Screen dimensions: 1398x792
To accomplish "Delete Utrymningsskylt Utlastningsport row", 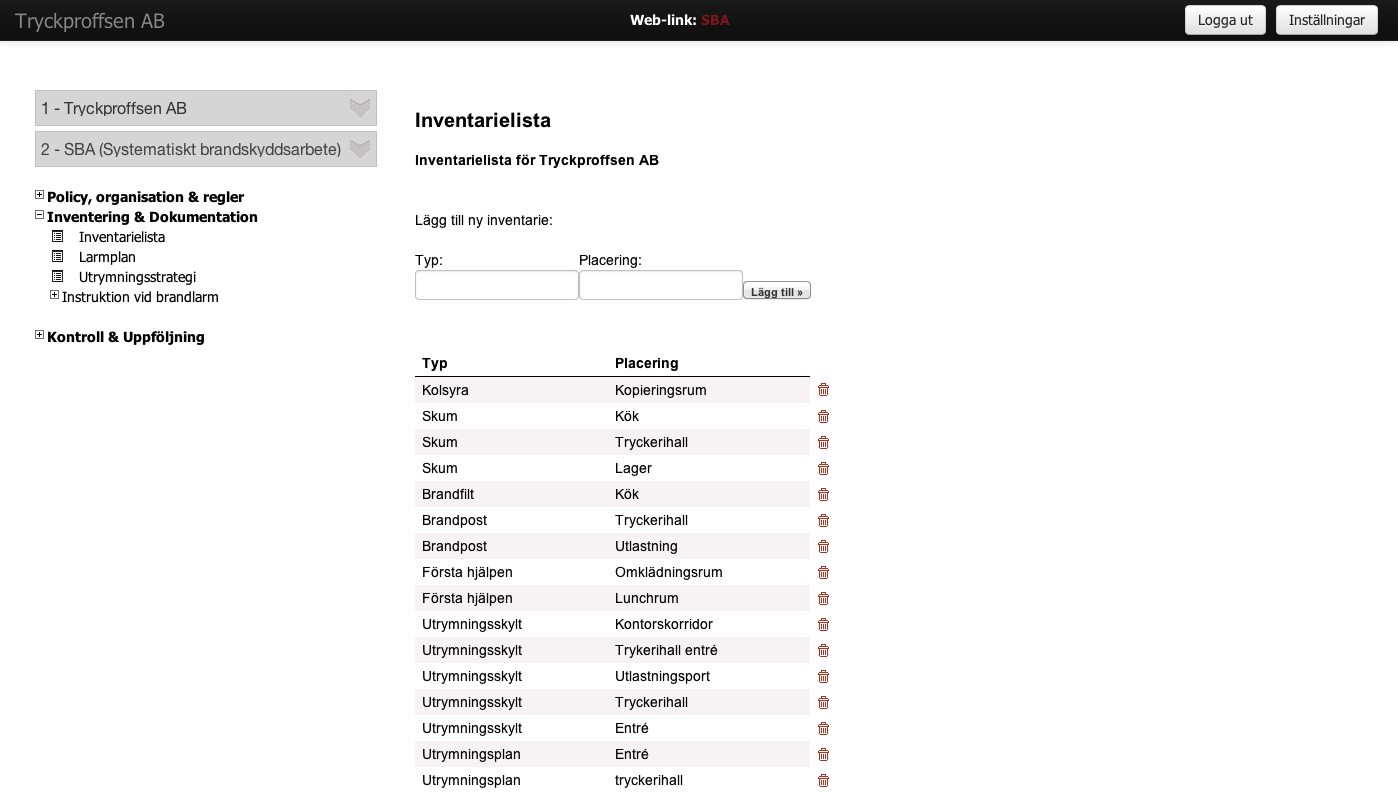I will point(824,676).
